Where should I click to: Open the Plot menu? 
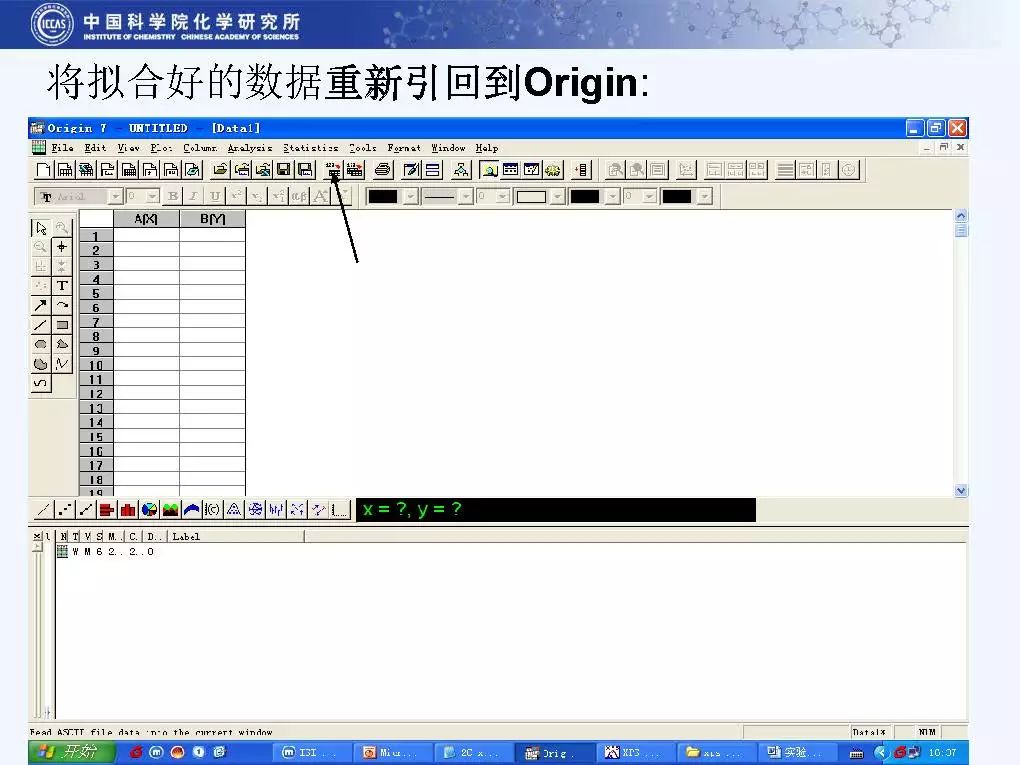tap(161, 148)
